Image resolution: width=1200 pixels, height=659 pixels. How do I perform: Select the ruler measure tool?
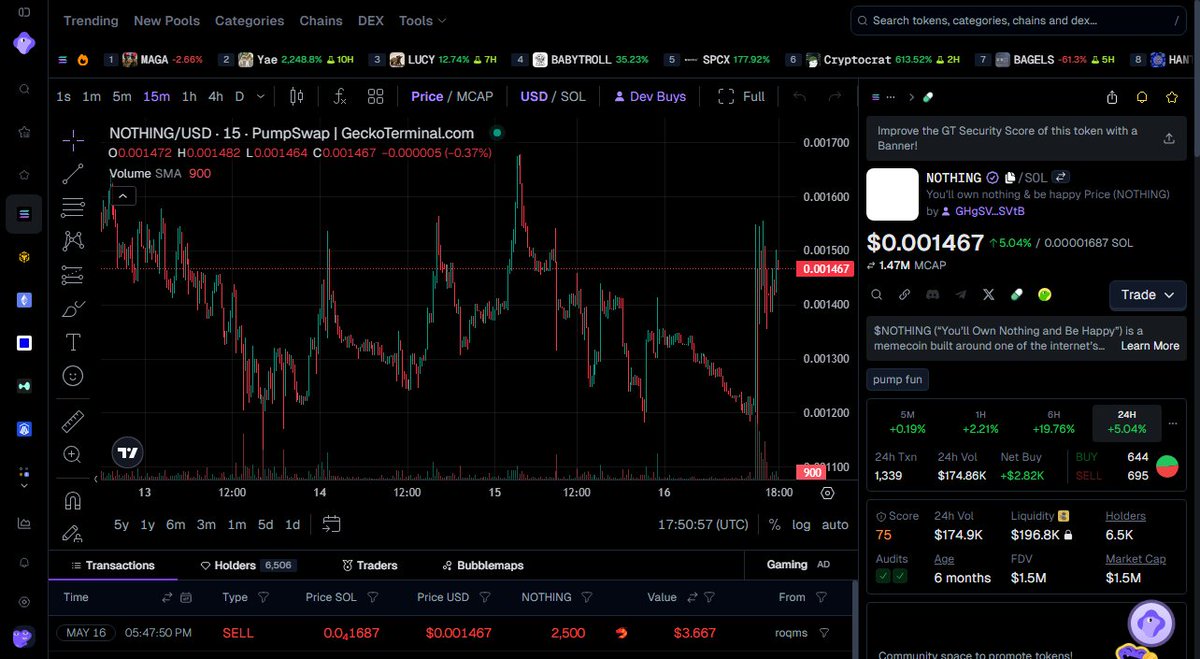click(73, 420)
